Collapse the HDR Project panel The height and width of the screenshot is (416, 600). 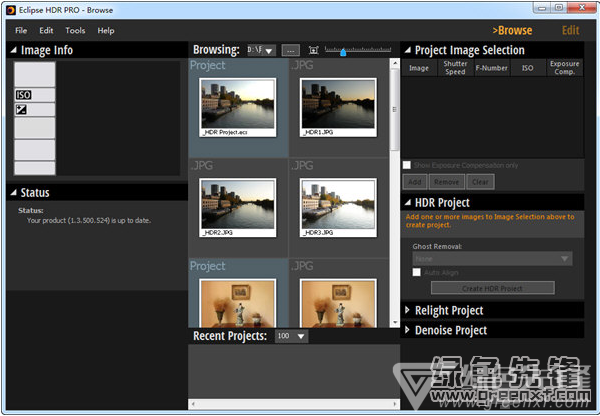(408, 202)
